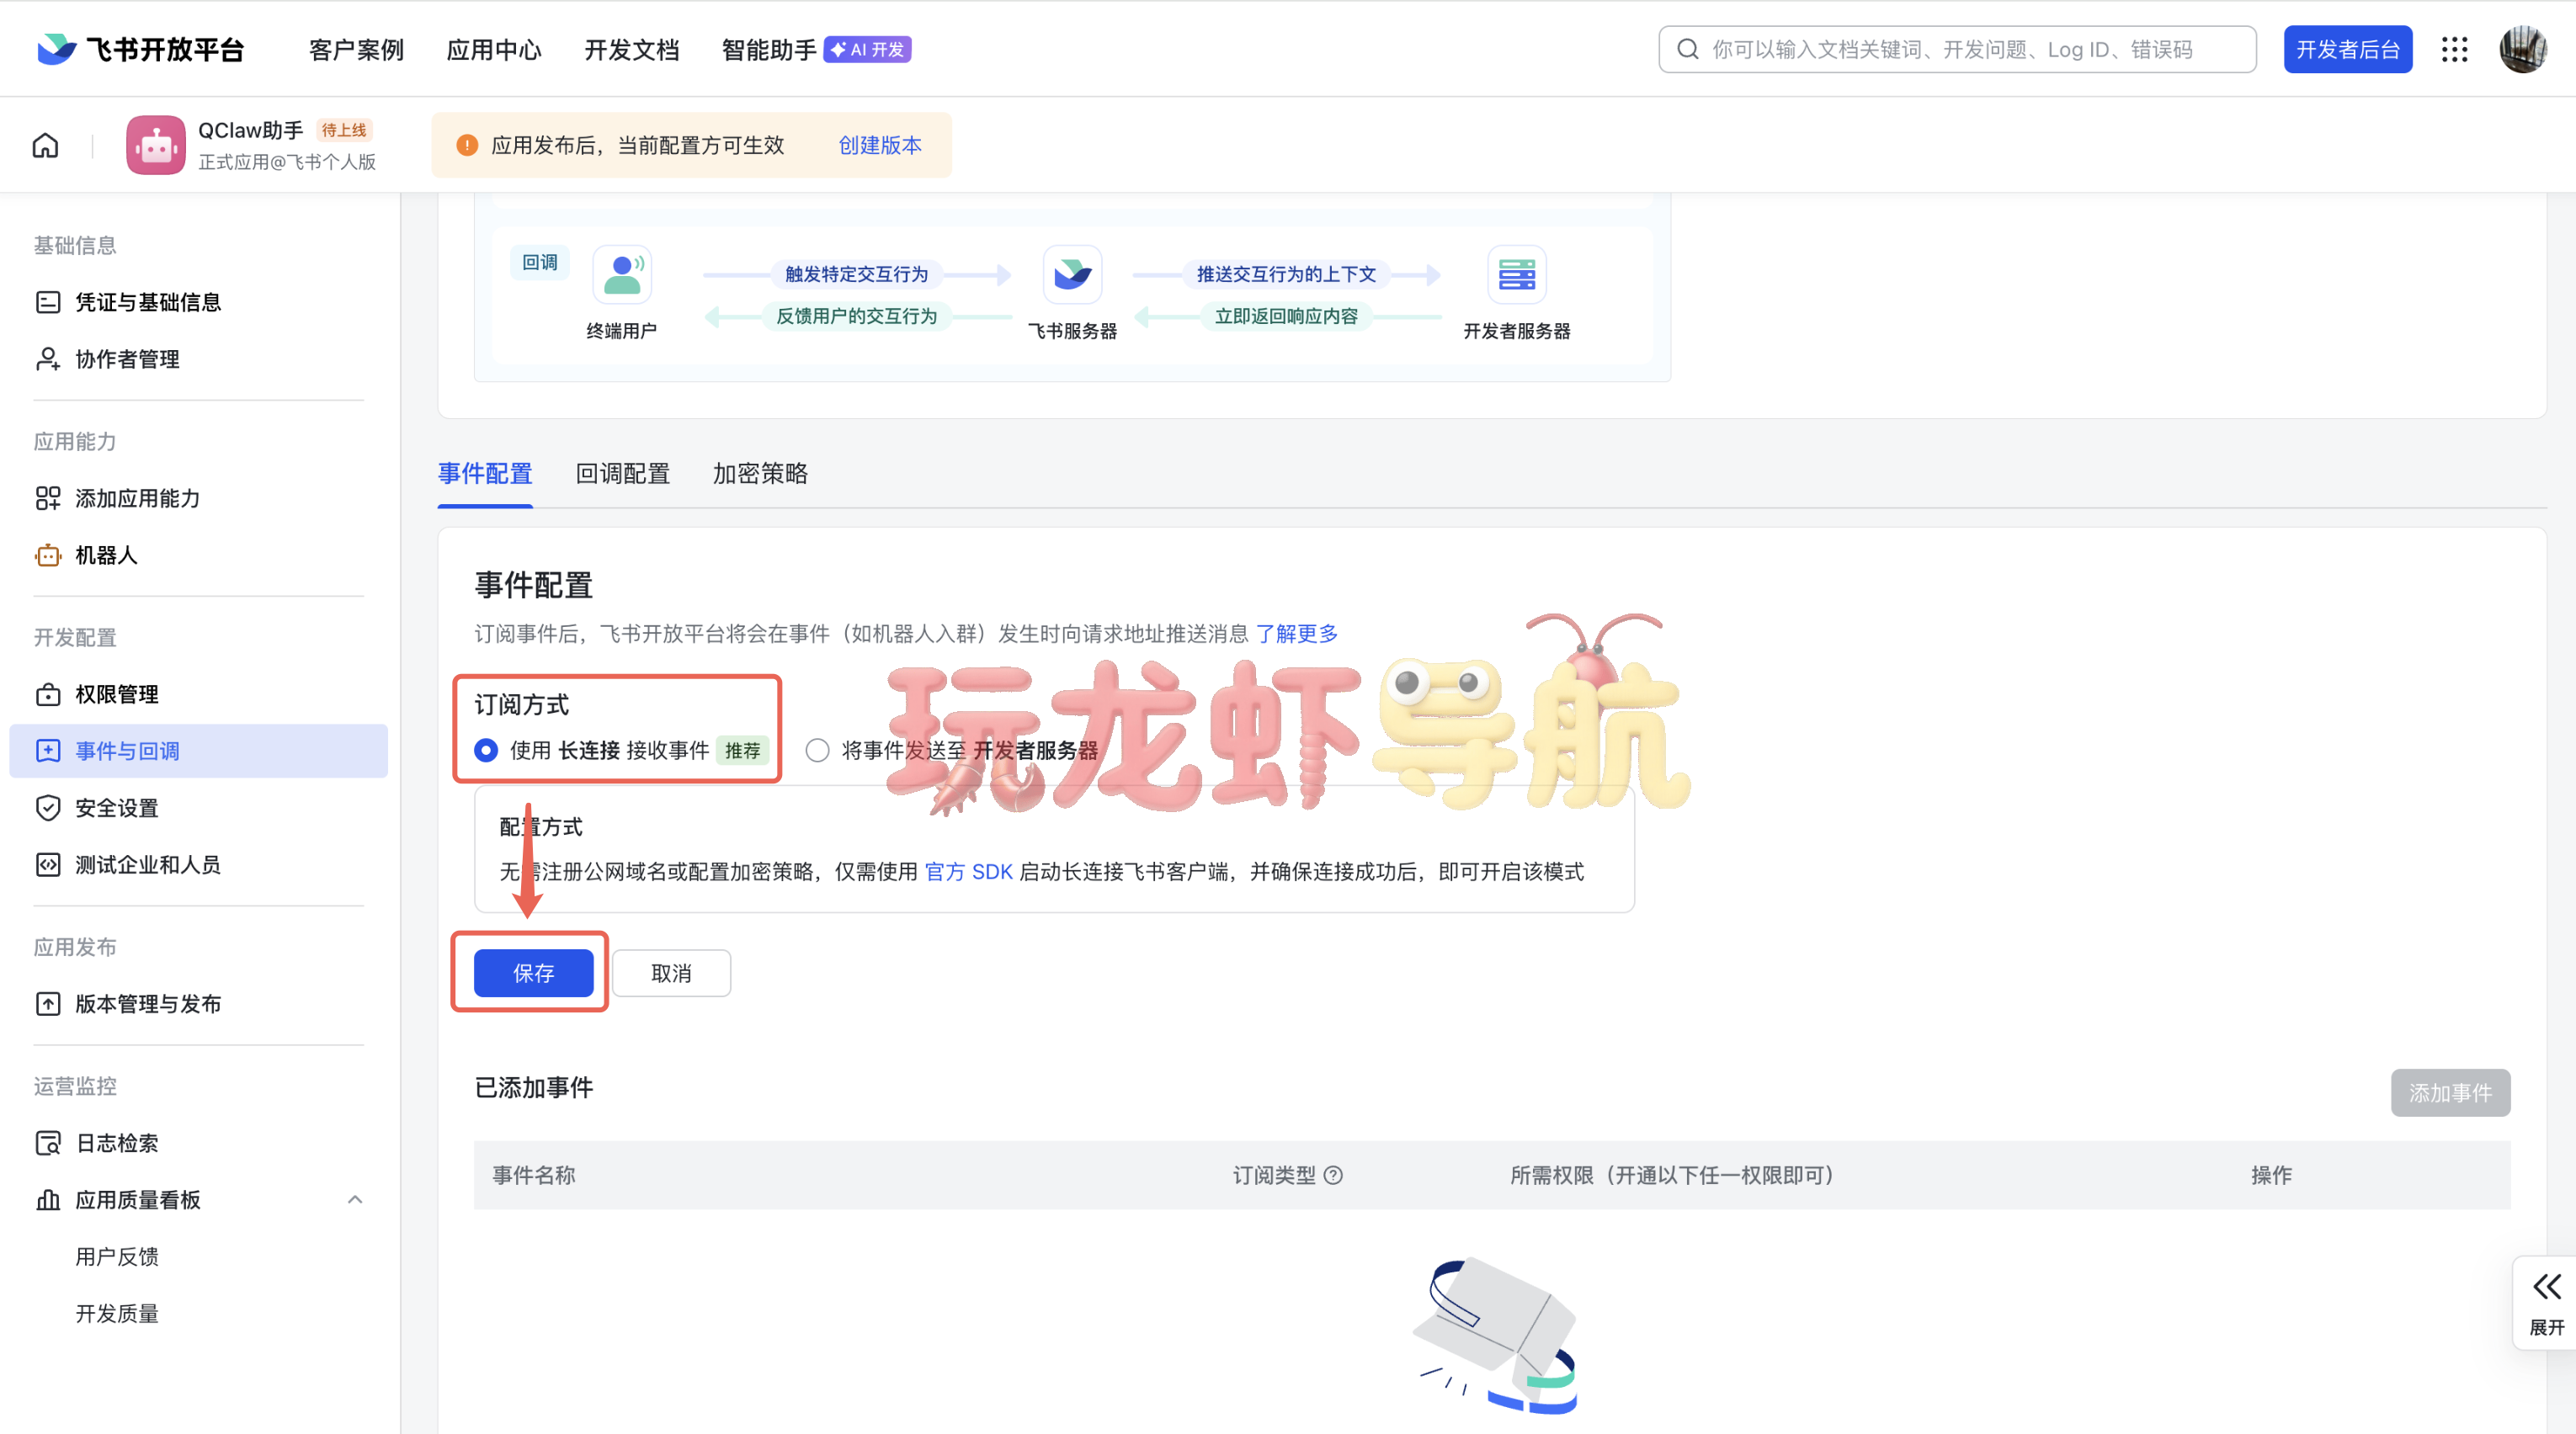Viewport: 2576px width, 1434px height.
Task: Open 日志检索 sidebar item
Action: (198, 1143)
